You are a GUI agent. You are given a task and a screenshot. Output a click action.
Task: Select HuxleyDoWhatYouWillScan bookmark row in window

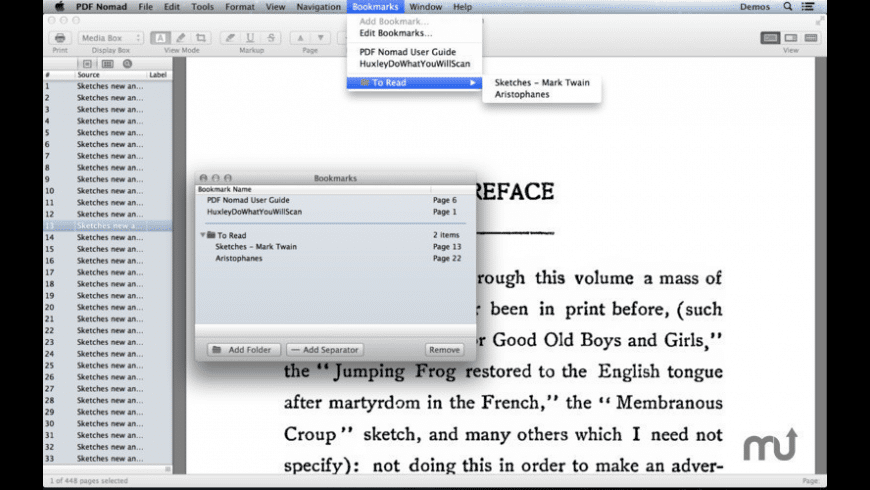click(335, 211)
